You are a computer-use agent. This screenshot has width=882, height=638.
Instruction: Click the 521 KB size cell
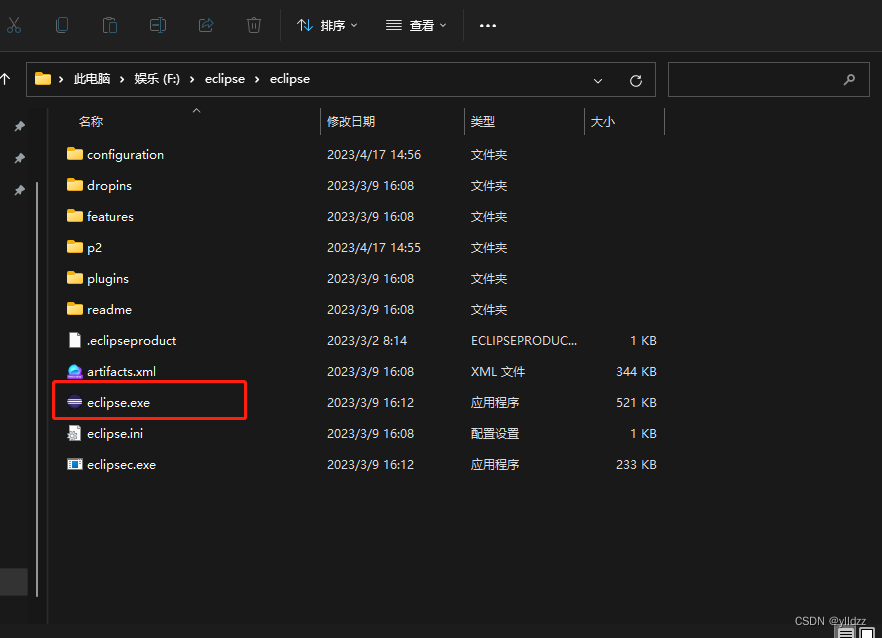coord(636,402)
